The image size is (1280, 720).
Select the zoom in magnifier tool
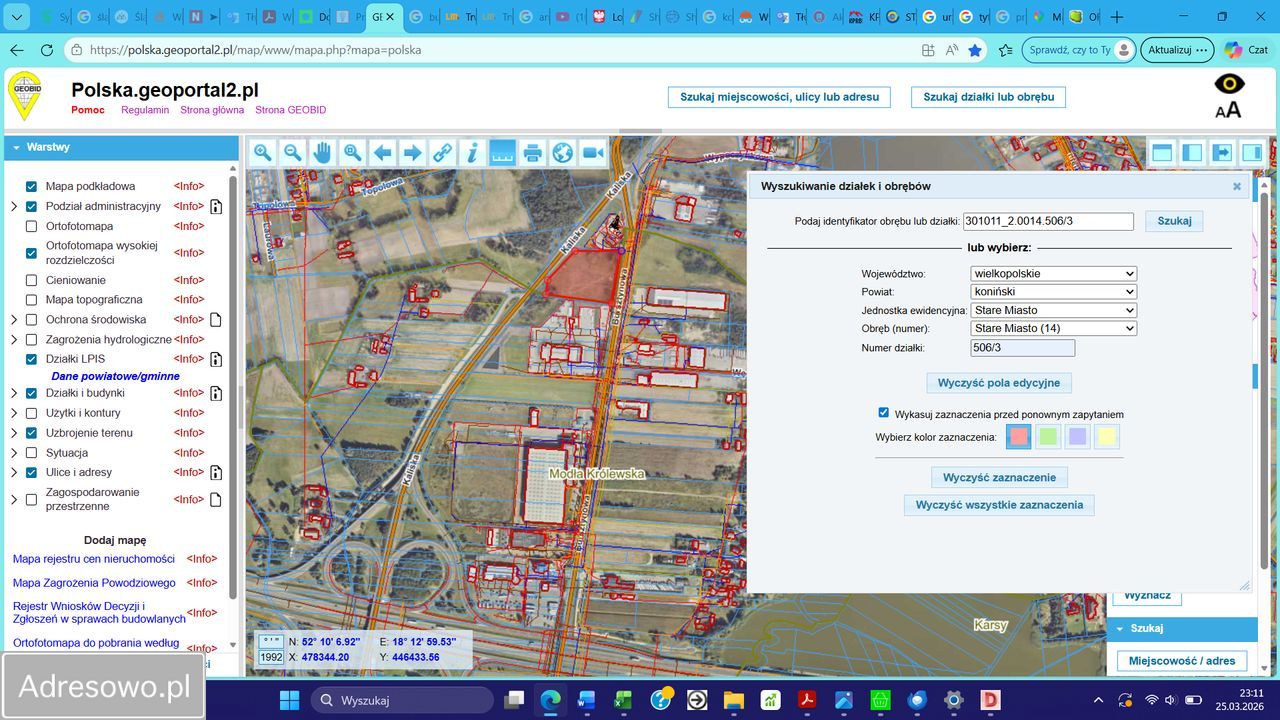pos(262,152)
